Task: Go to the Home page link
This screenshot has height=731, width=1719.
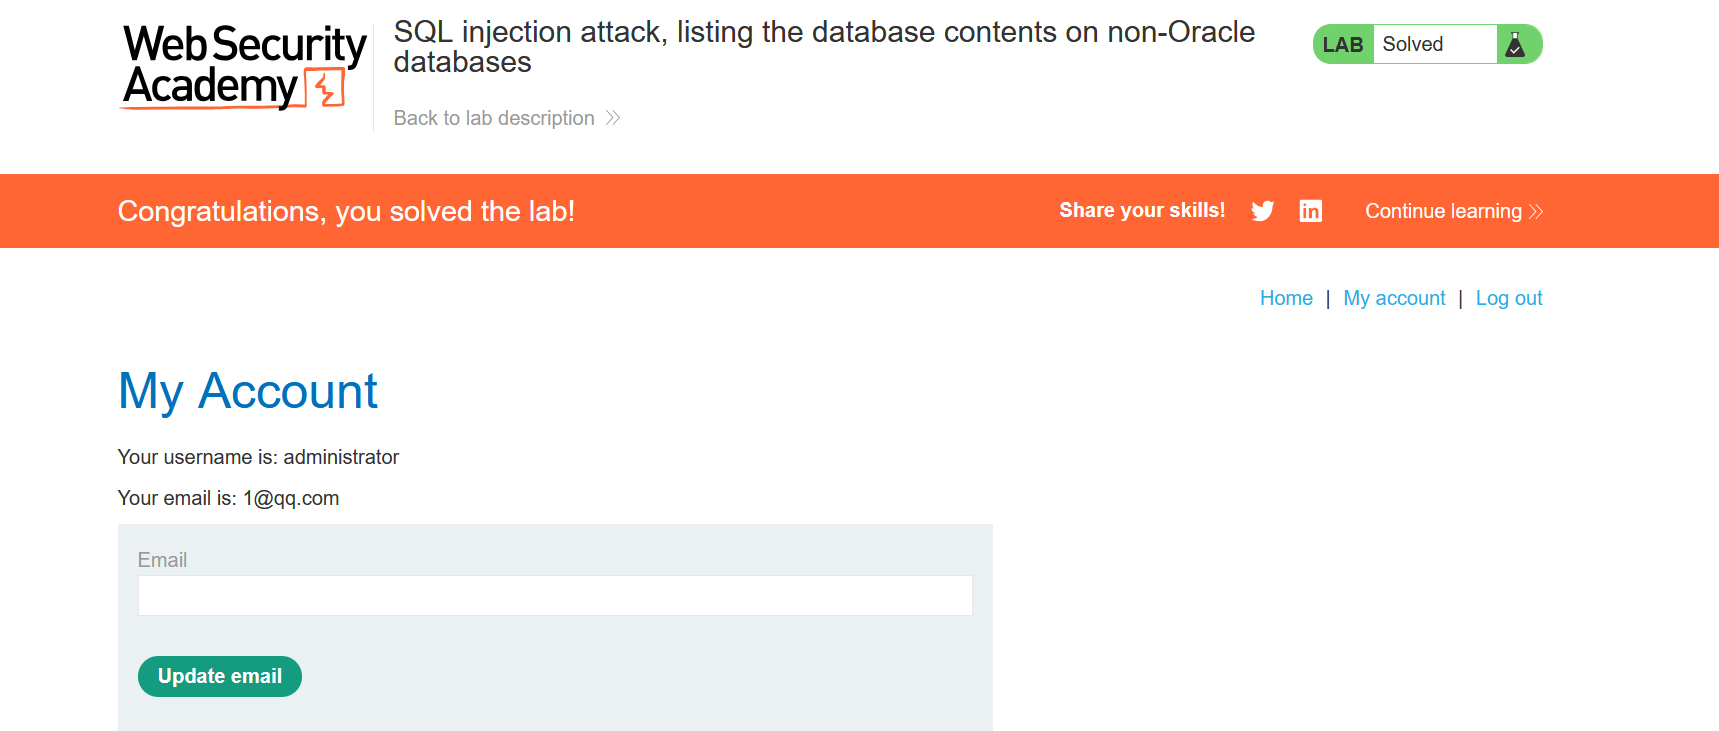Action: click(1286, 298)
